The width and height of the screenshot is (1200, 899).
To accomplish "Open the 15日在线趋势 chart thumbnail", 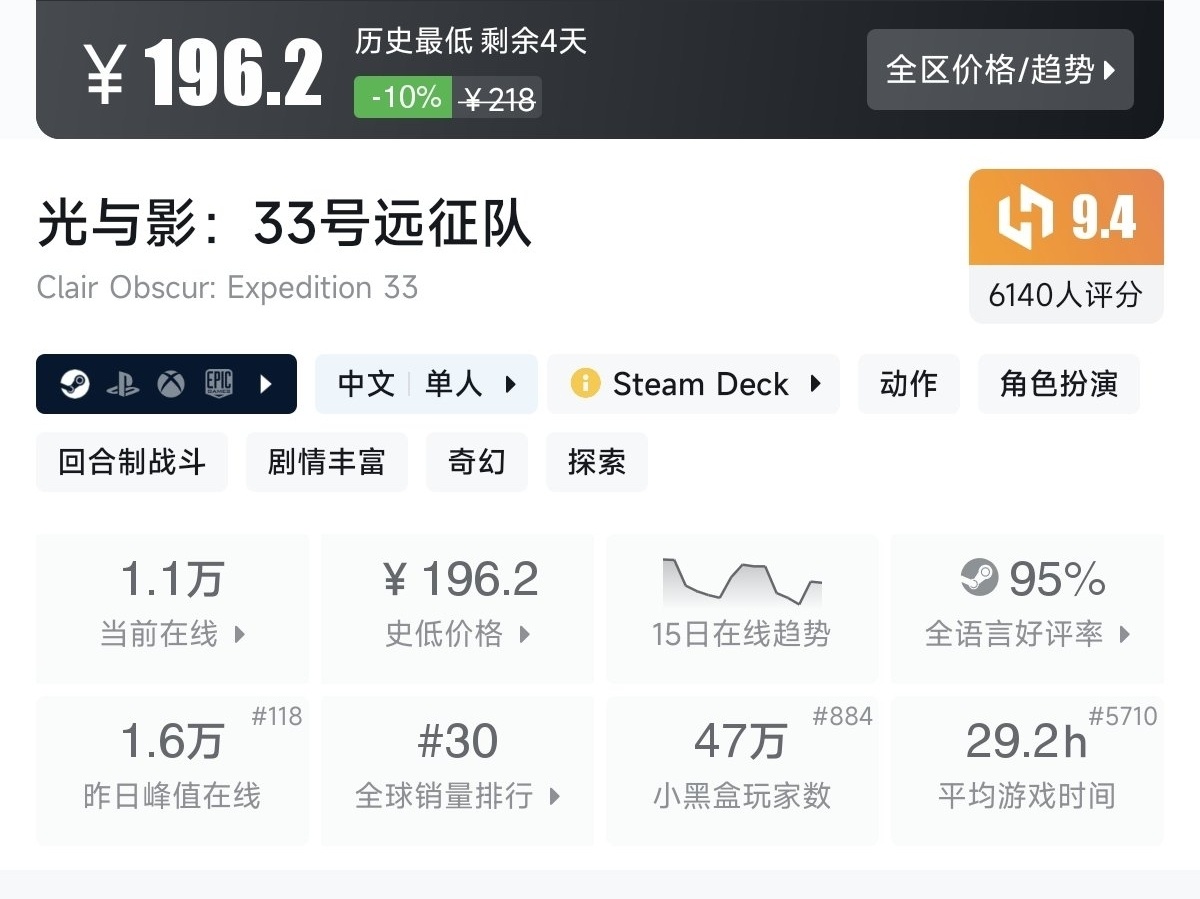I will point(741,584).
